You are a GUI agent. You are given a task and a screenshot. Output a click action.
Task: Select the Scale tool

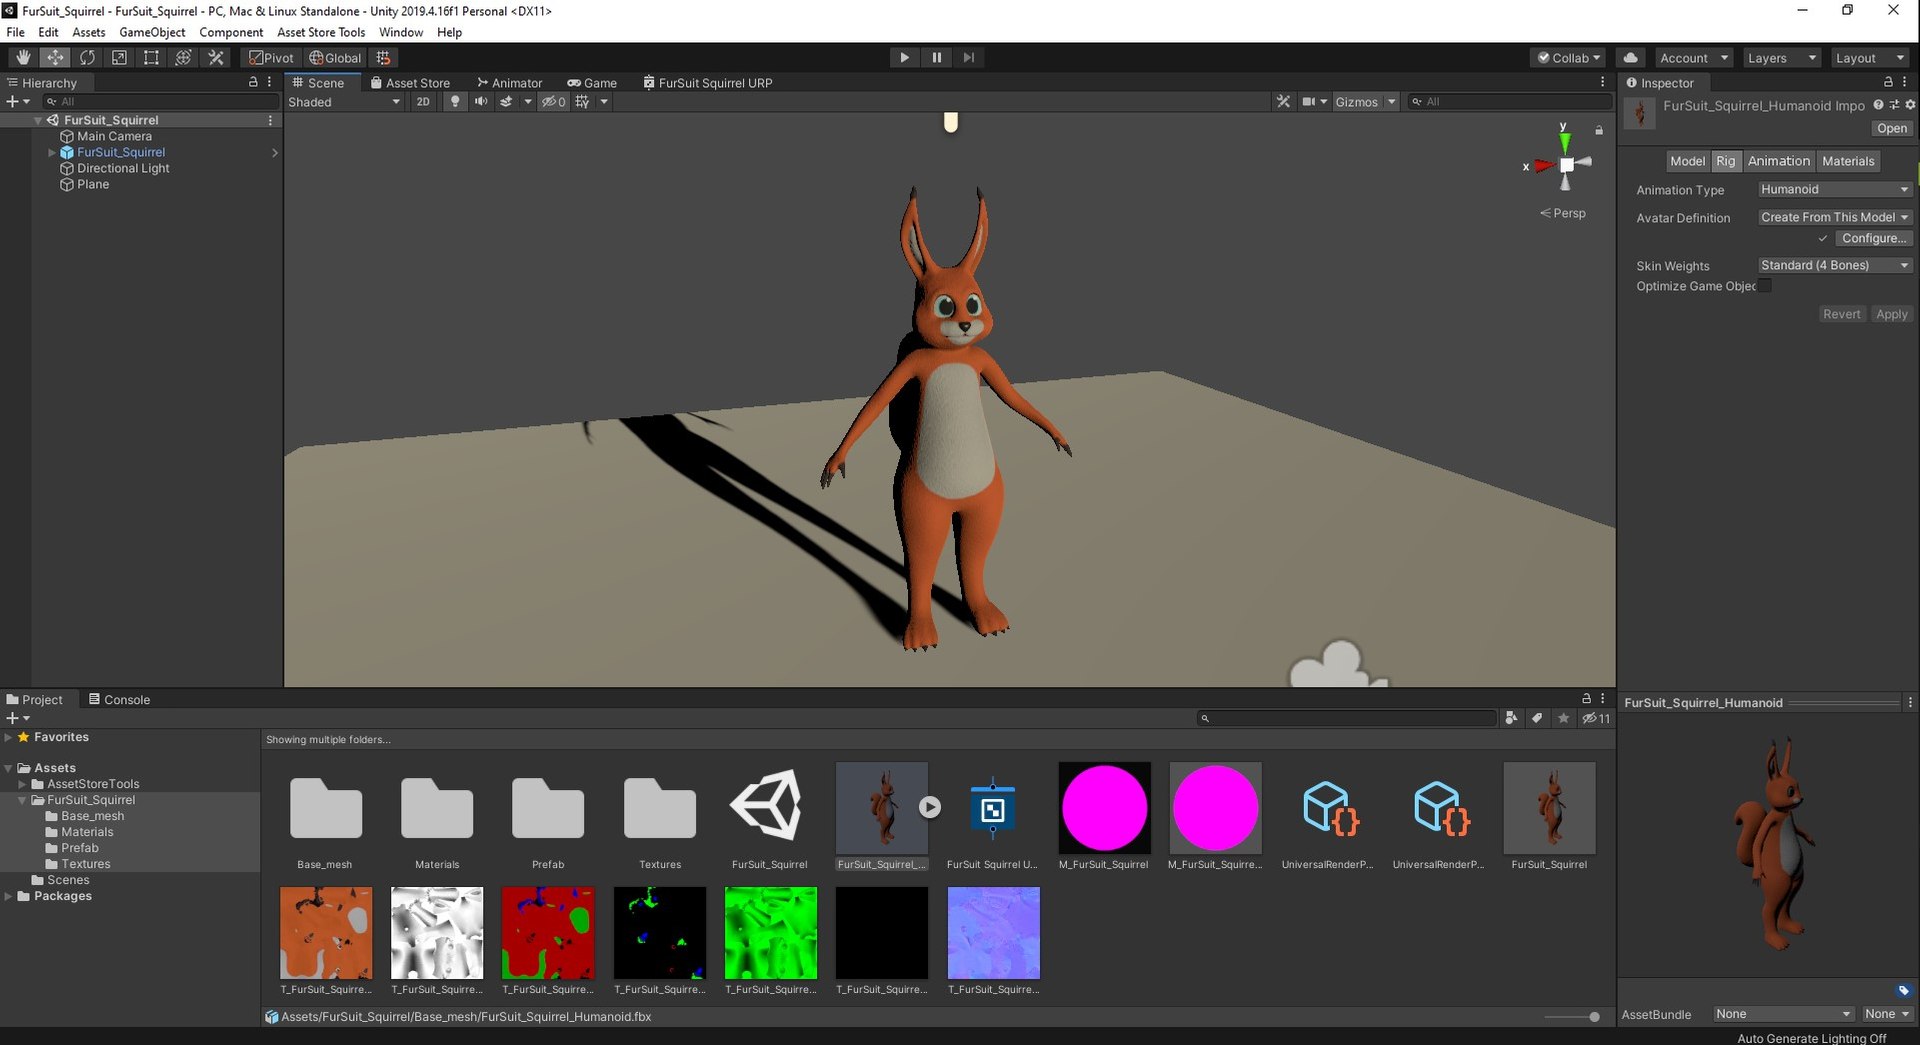coord(119,58)
